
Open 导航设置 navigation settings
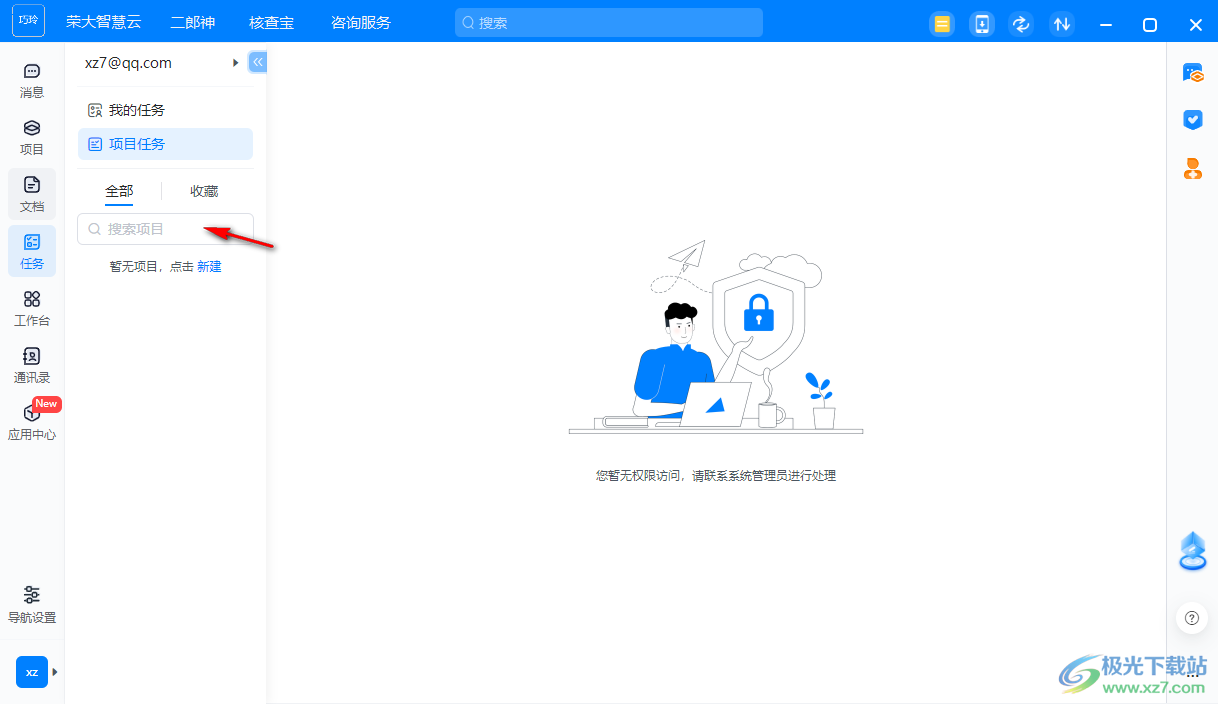pyautogui.click(x=32, y=606)
